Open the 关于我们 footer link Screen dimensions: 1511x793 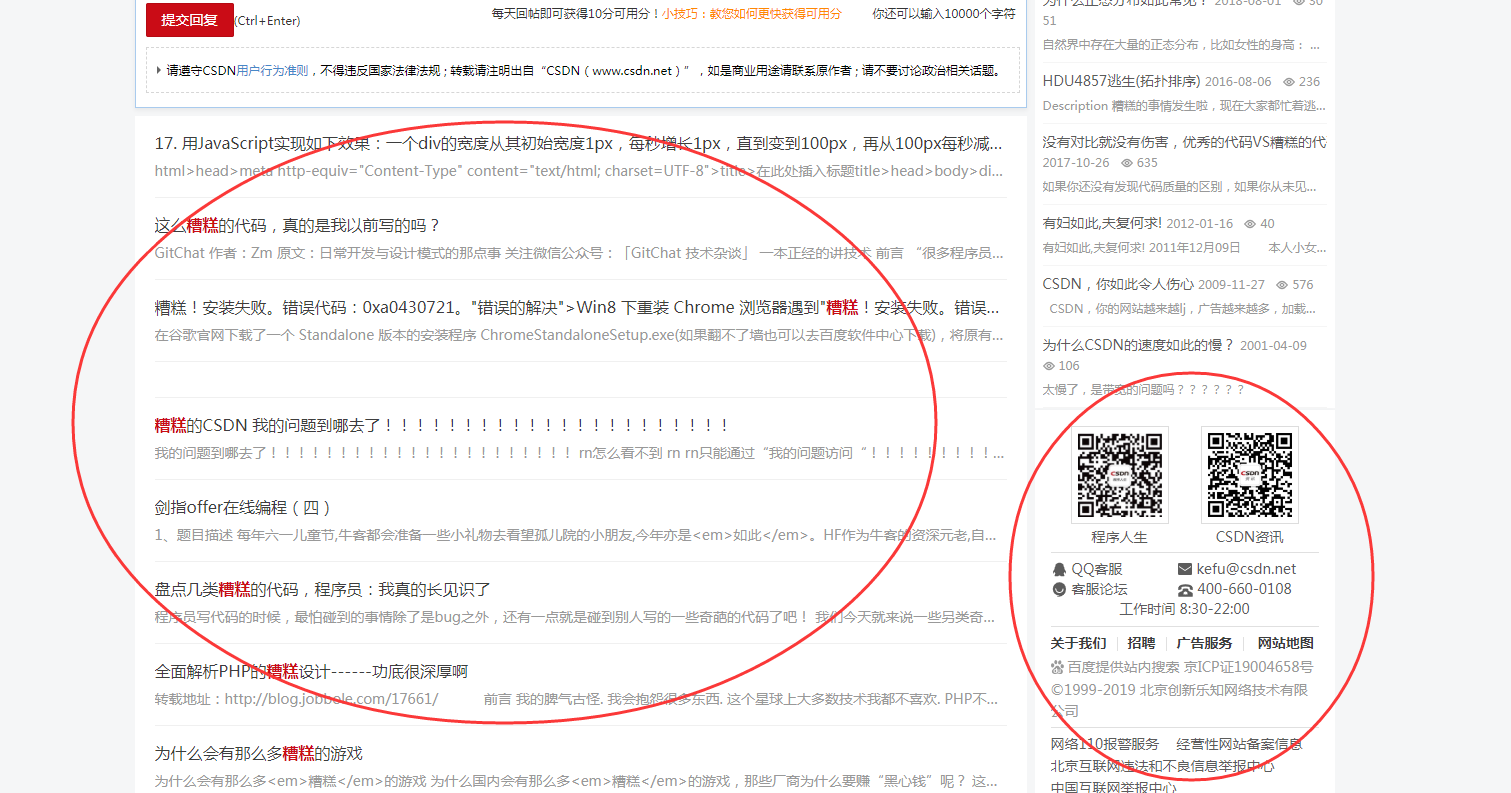pos(1078,643)
